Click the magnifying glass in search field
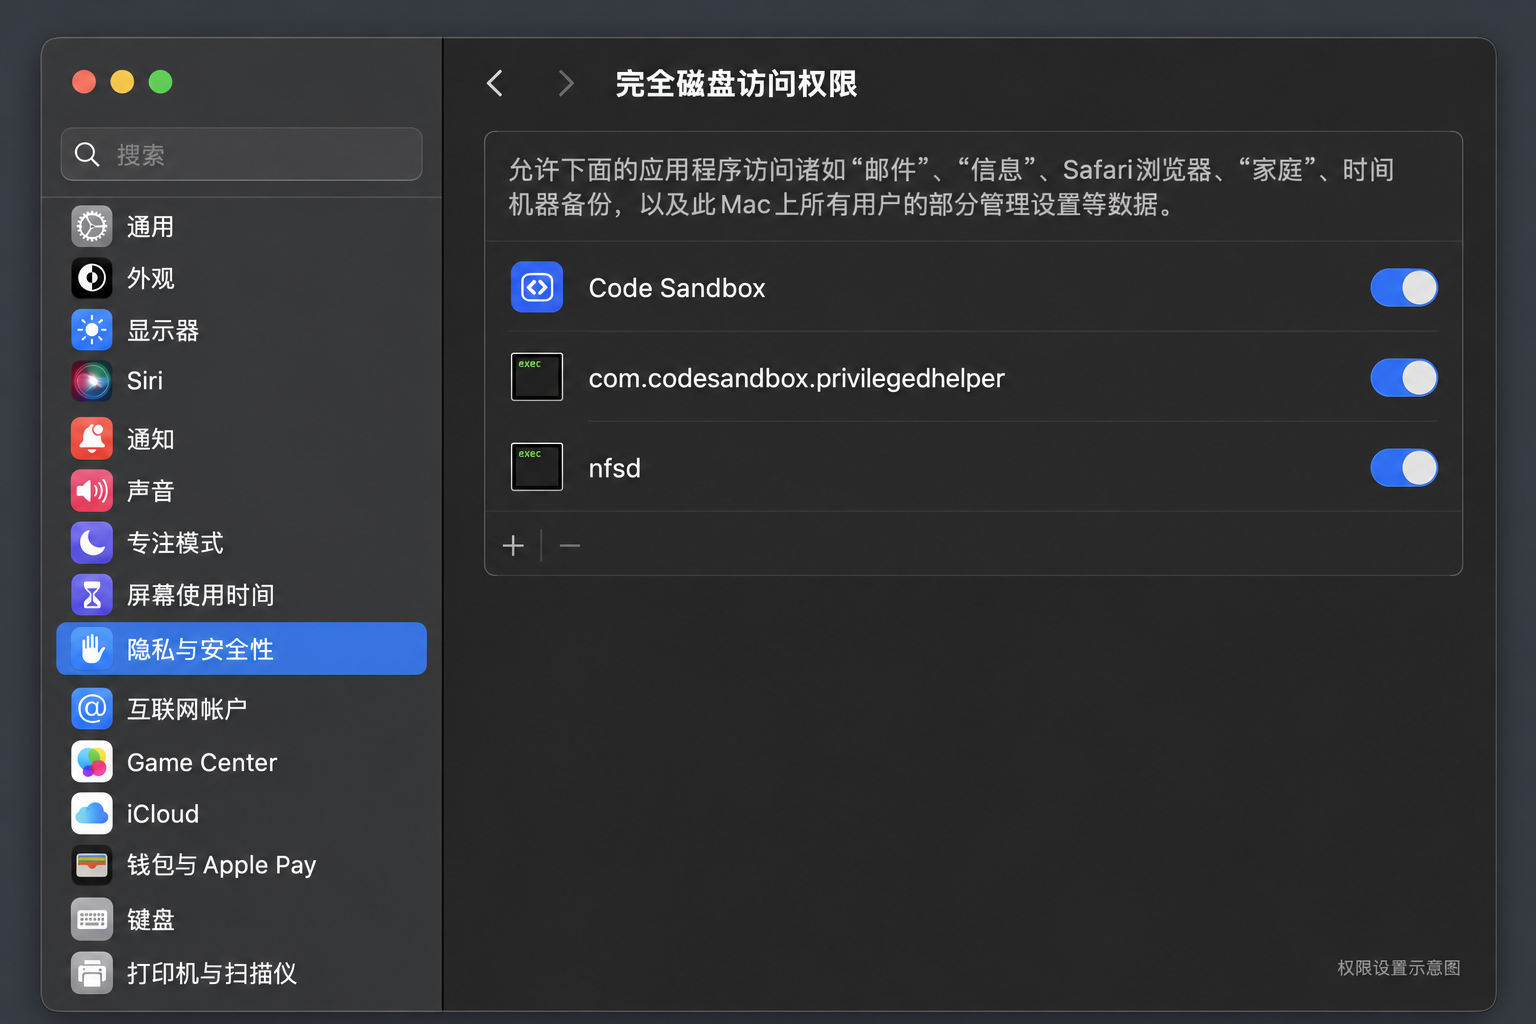Screen dimensions: 1536x1024 pos(88,154)
